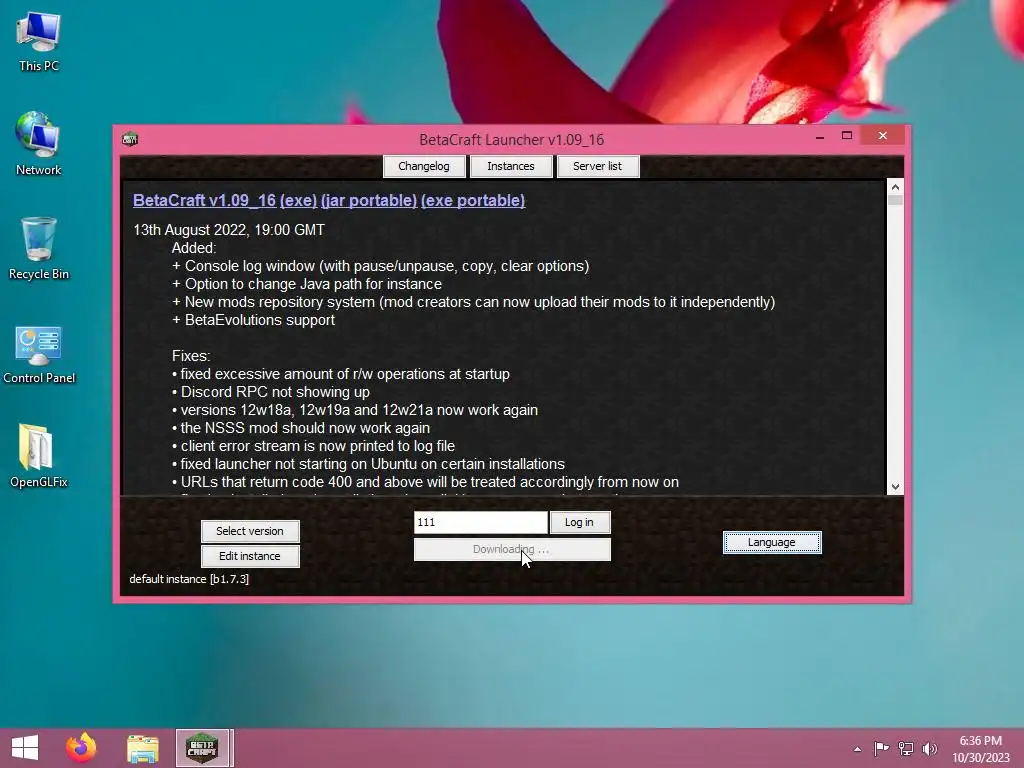This screenshot has width=1024, height=768.
Task: Click the 'default instance [b1.7.3]' label
Action: 189,579
